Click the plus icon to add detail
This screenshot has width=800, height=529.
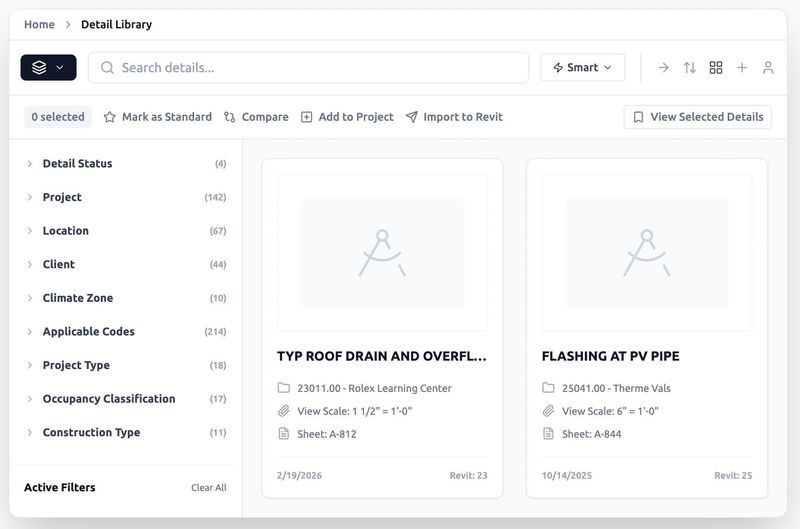pos(742,68)
